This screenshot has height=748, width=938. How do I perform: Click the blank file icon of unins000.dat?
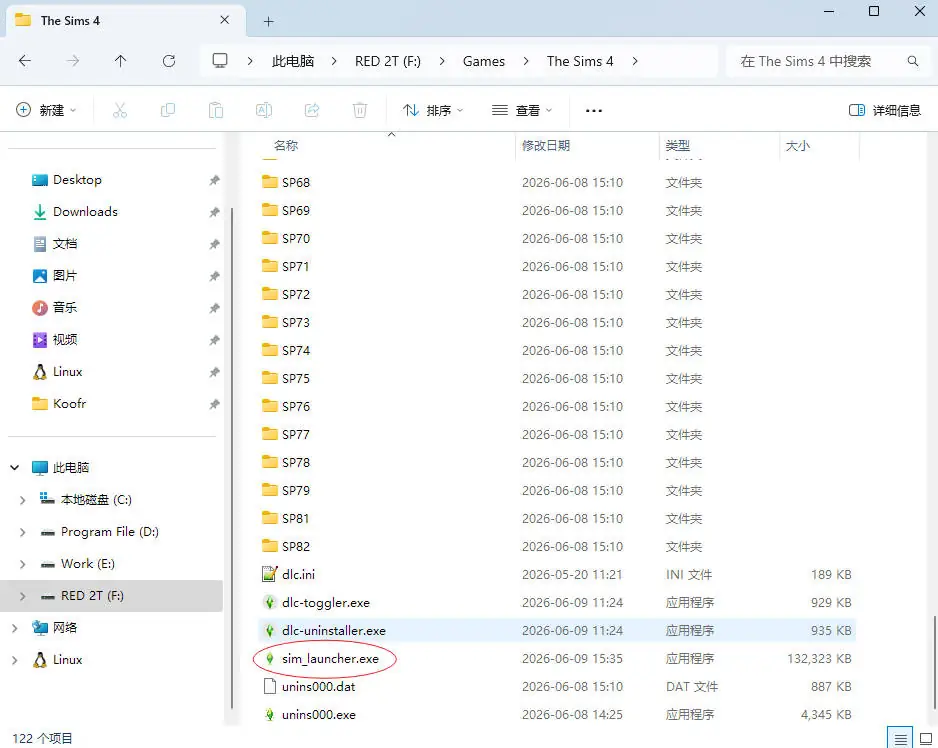pyautogui.click(x=270, y=686)
